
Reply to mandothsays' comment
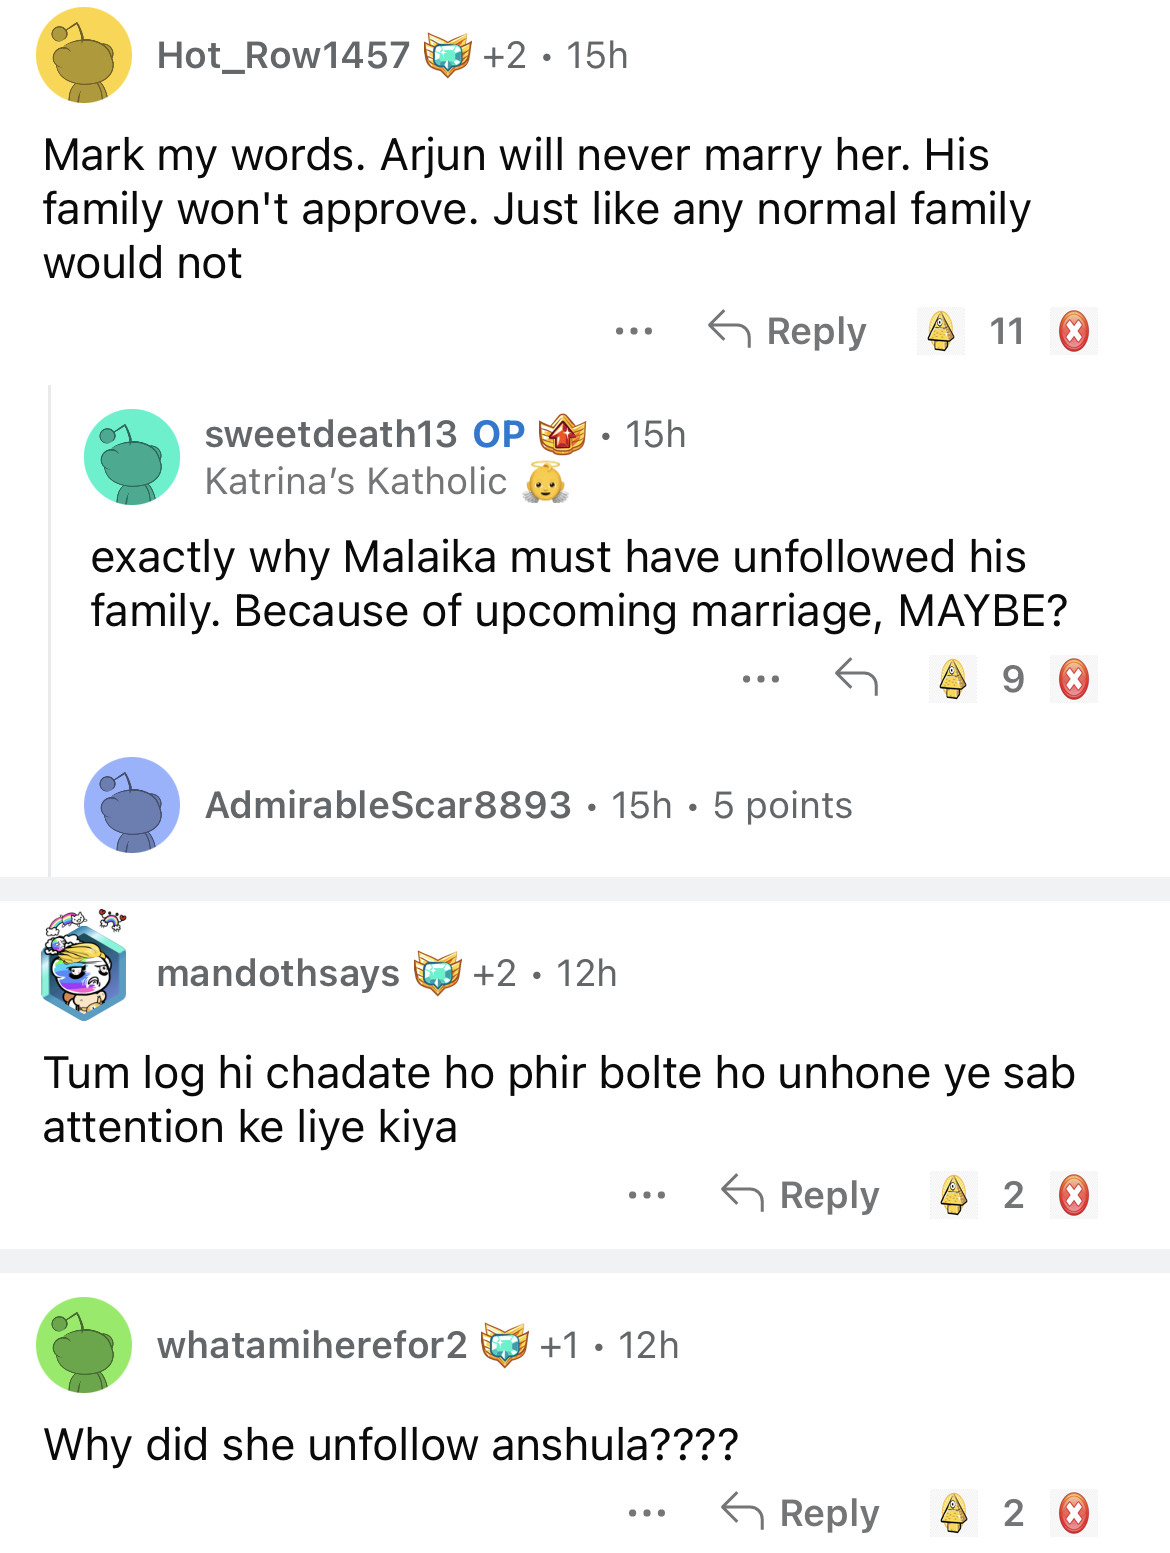[x=800, y=1195]
